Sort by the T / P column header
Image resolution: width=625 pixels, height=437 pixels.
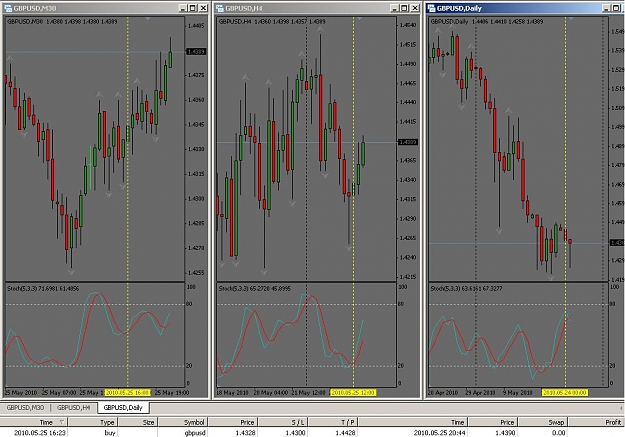pos(333,422)
